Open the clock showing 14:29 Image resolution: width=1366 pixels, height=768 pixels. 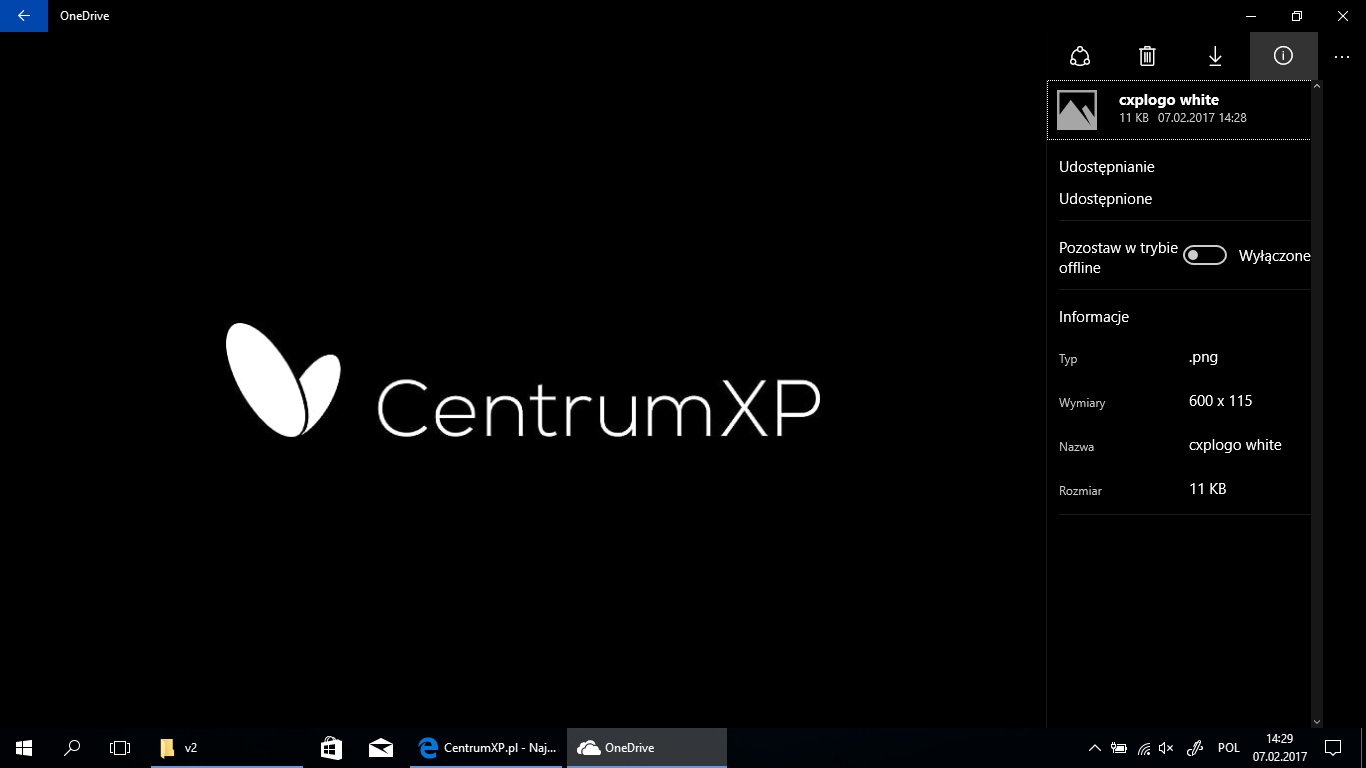coord(1280,748)
